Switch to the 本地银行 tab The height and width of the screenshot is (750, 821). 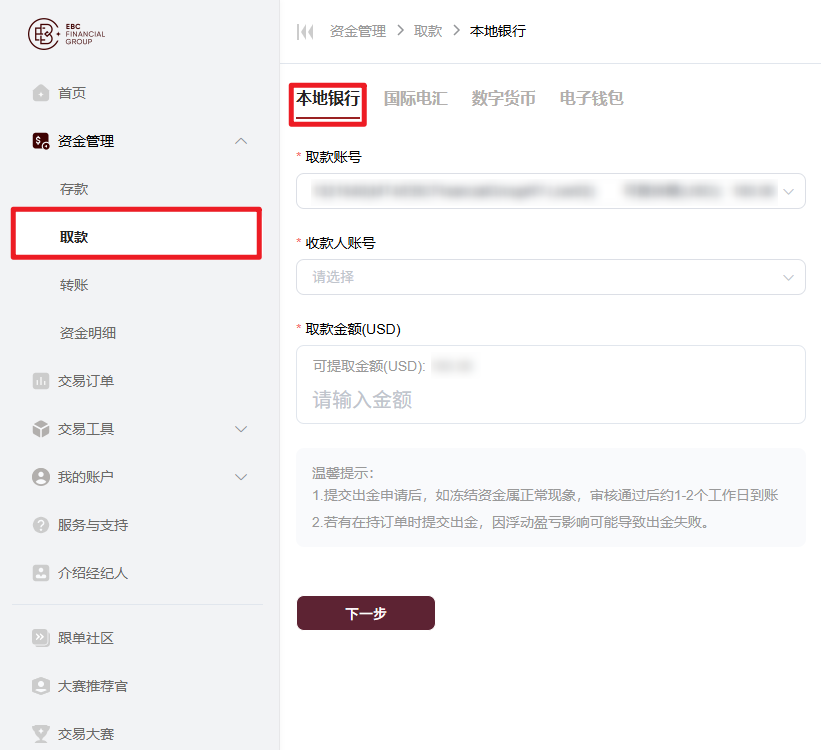pos(328,98)
